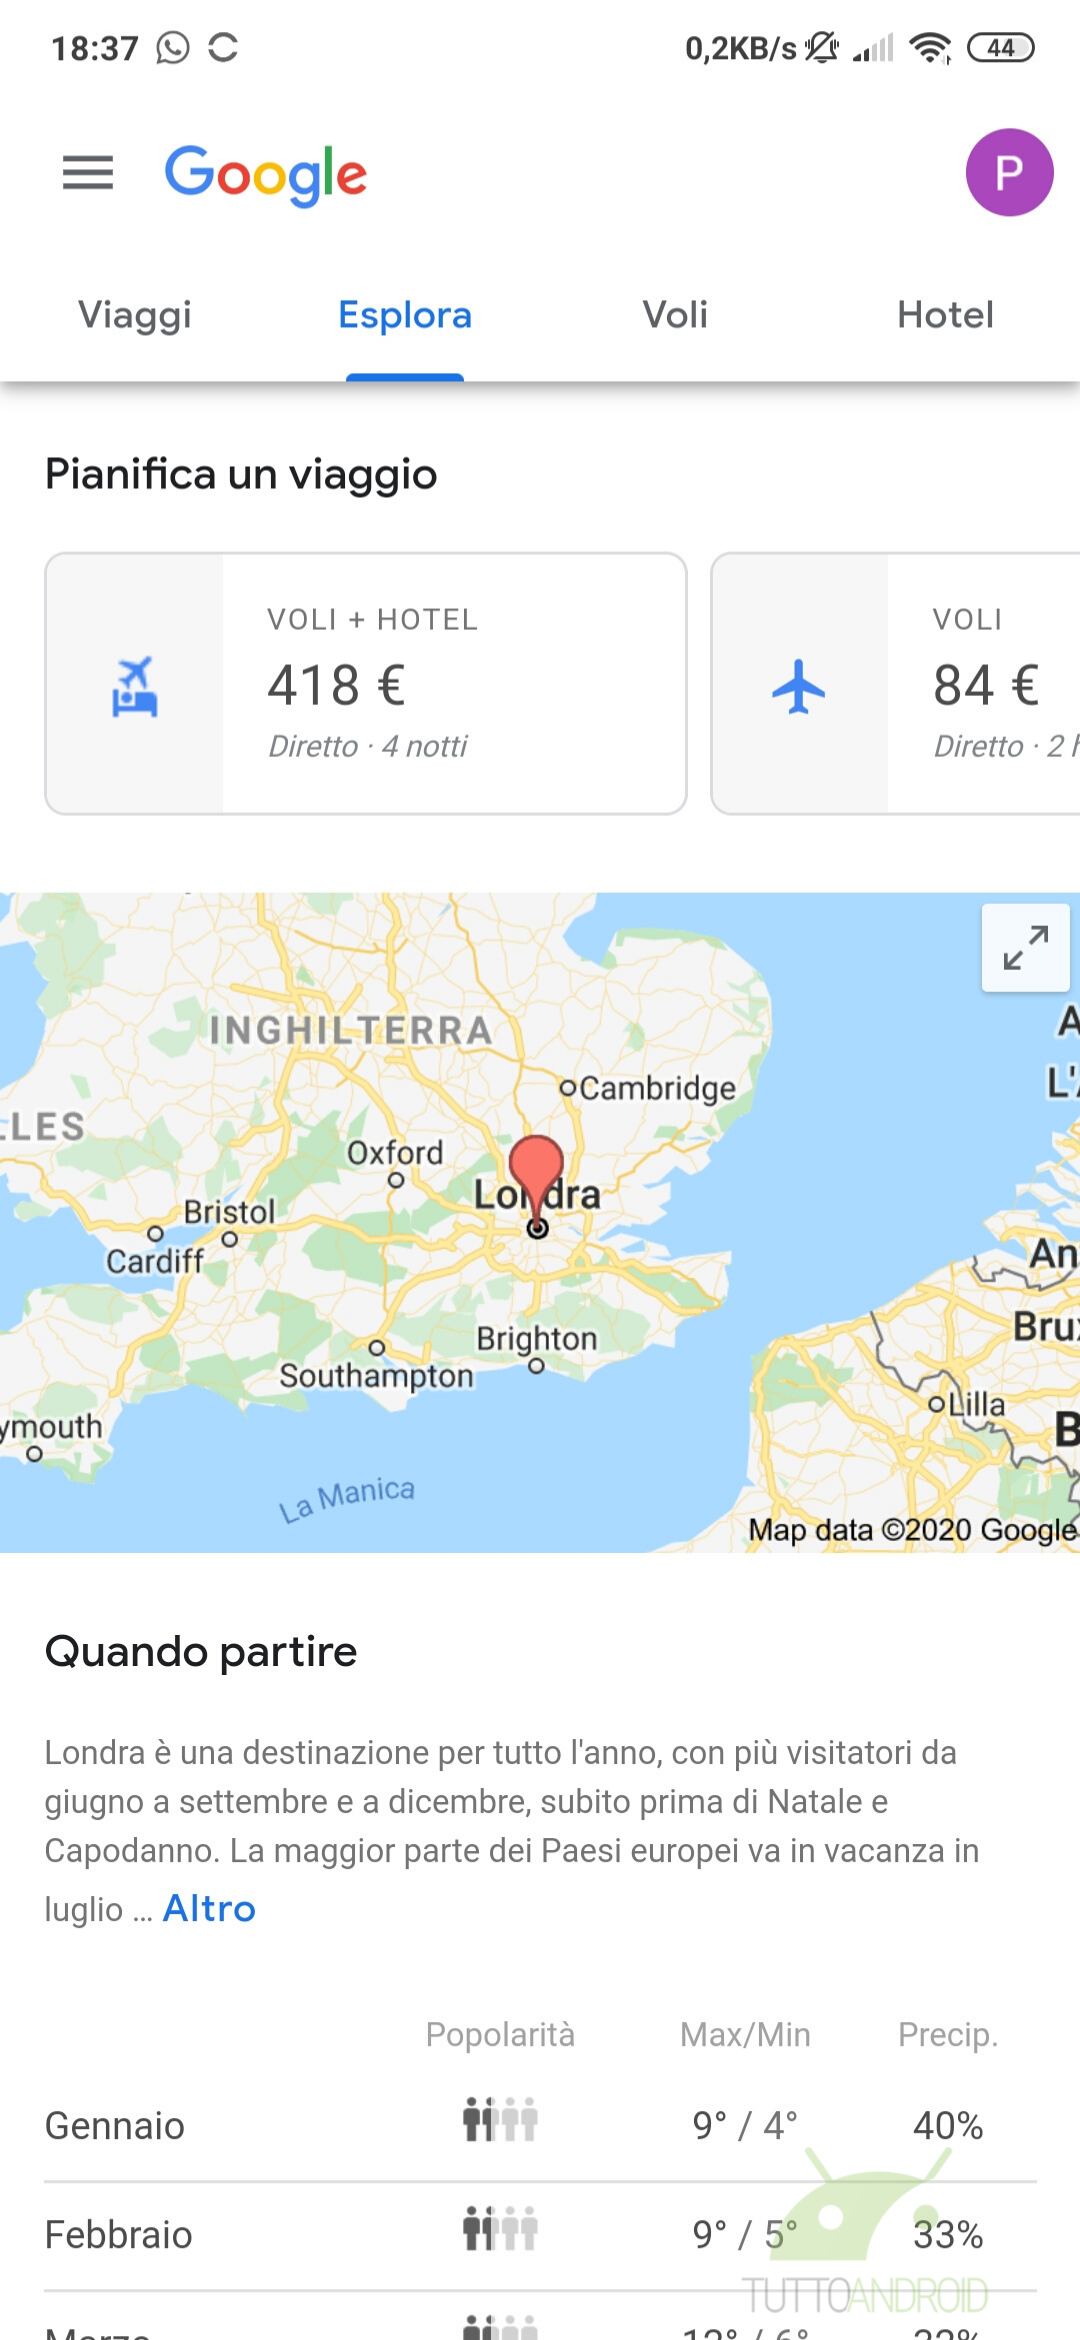Viewport: 1080px width, 2340px height.
Task: Select the Gennaio month row
Action: (540, 2126)
